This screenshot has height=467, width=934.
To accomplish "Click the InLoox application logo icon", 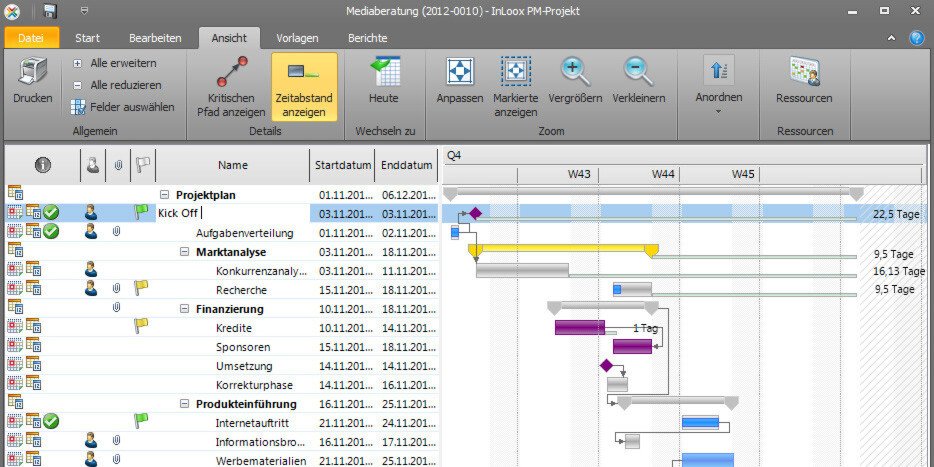I will (11, 11).
